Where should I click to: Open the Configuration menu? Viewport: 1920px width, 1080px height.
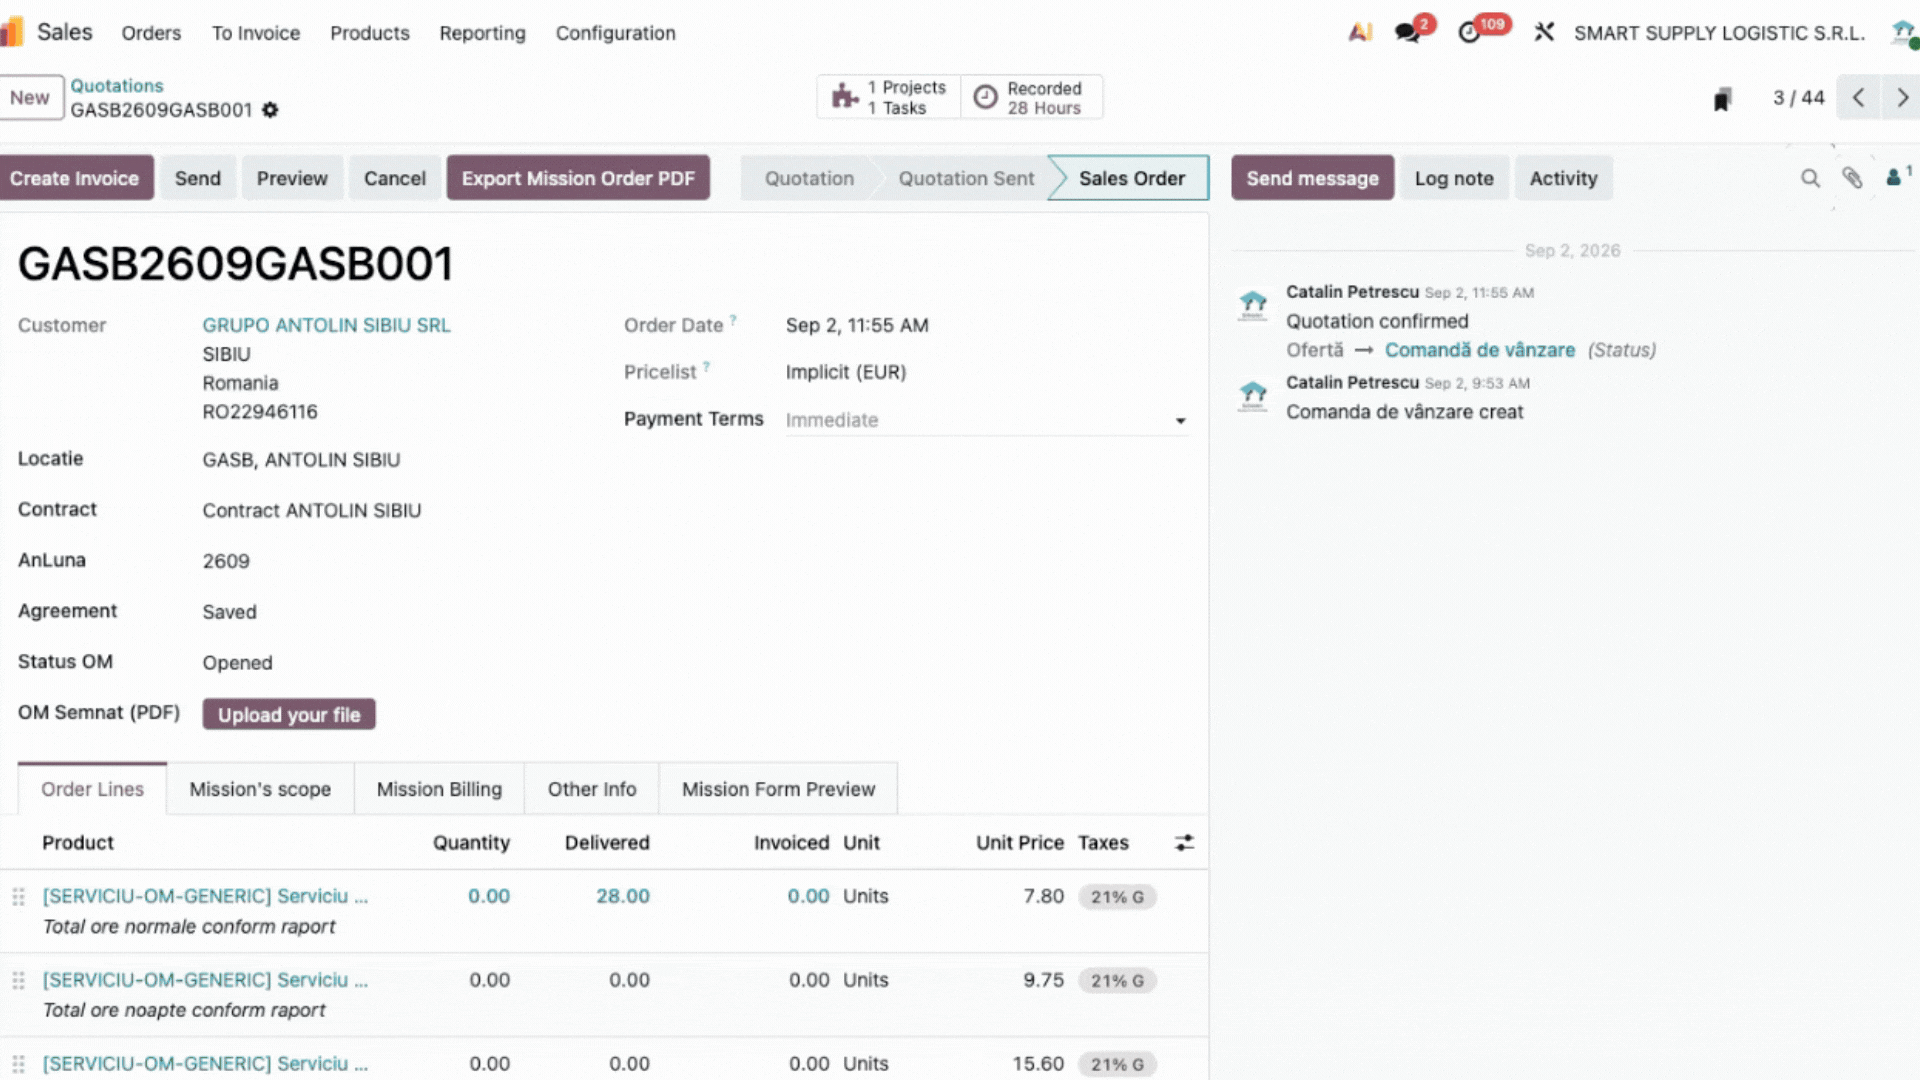pyautogui.click(x=616, y=33)
